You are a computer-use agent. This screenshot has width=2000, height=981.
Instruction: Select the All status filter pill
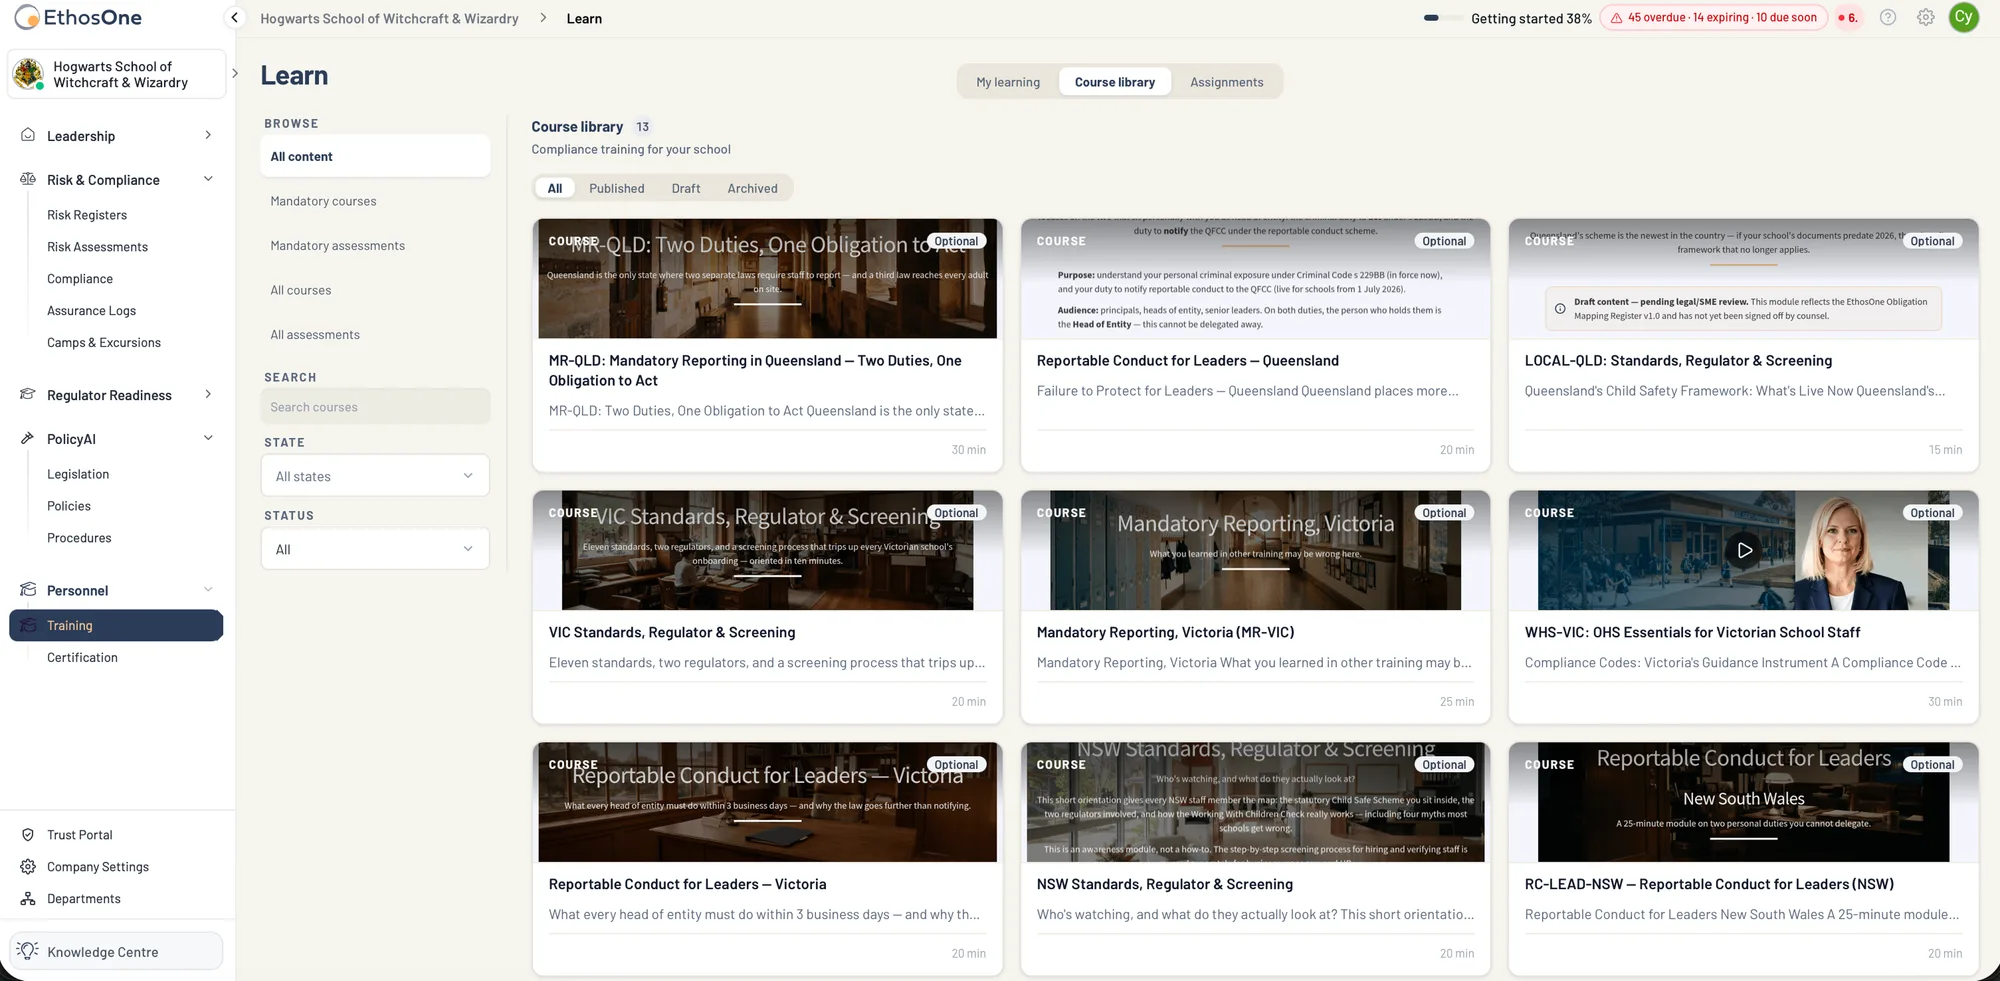tap(555, 188)
